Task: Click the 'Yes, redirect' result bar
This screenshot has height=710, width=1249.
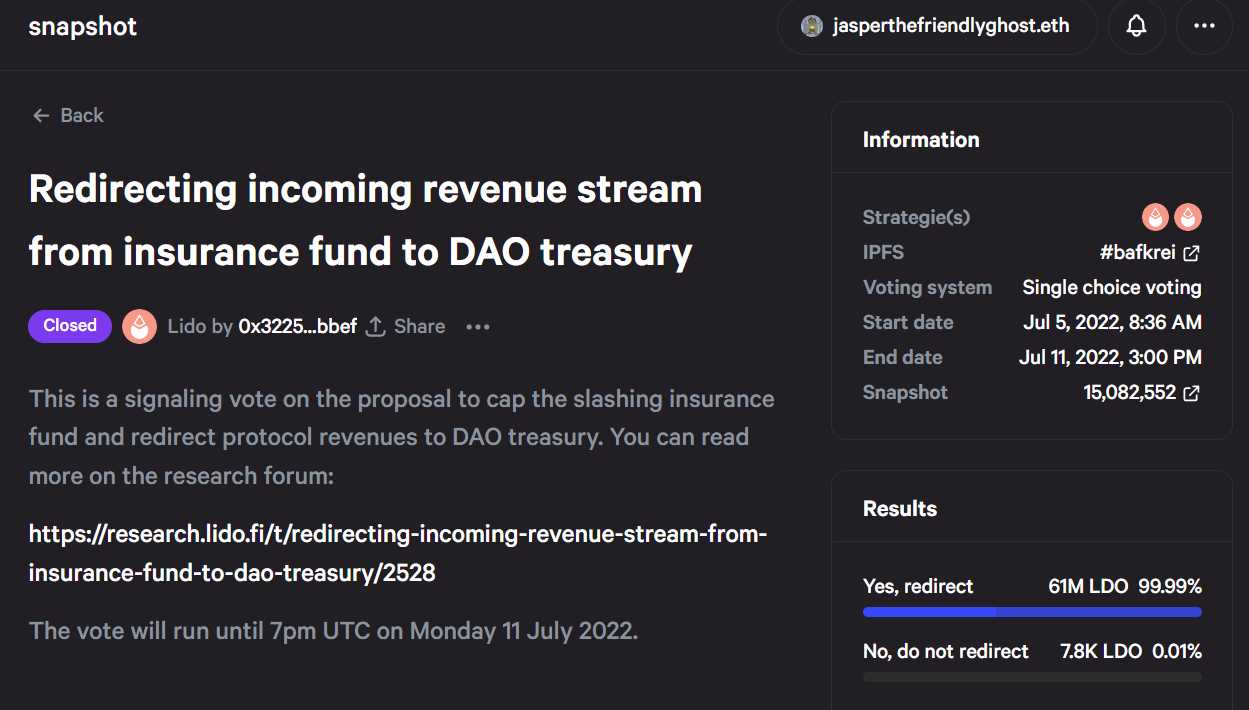Action: (1032, 611)
